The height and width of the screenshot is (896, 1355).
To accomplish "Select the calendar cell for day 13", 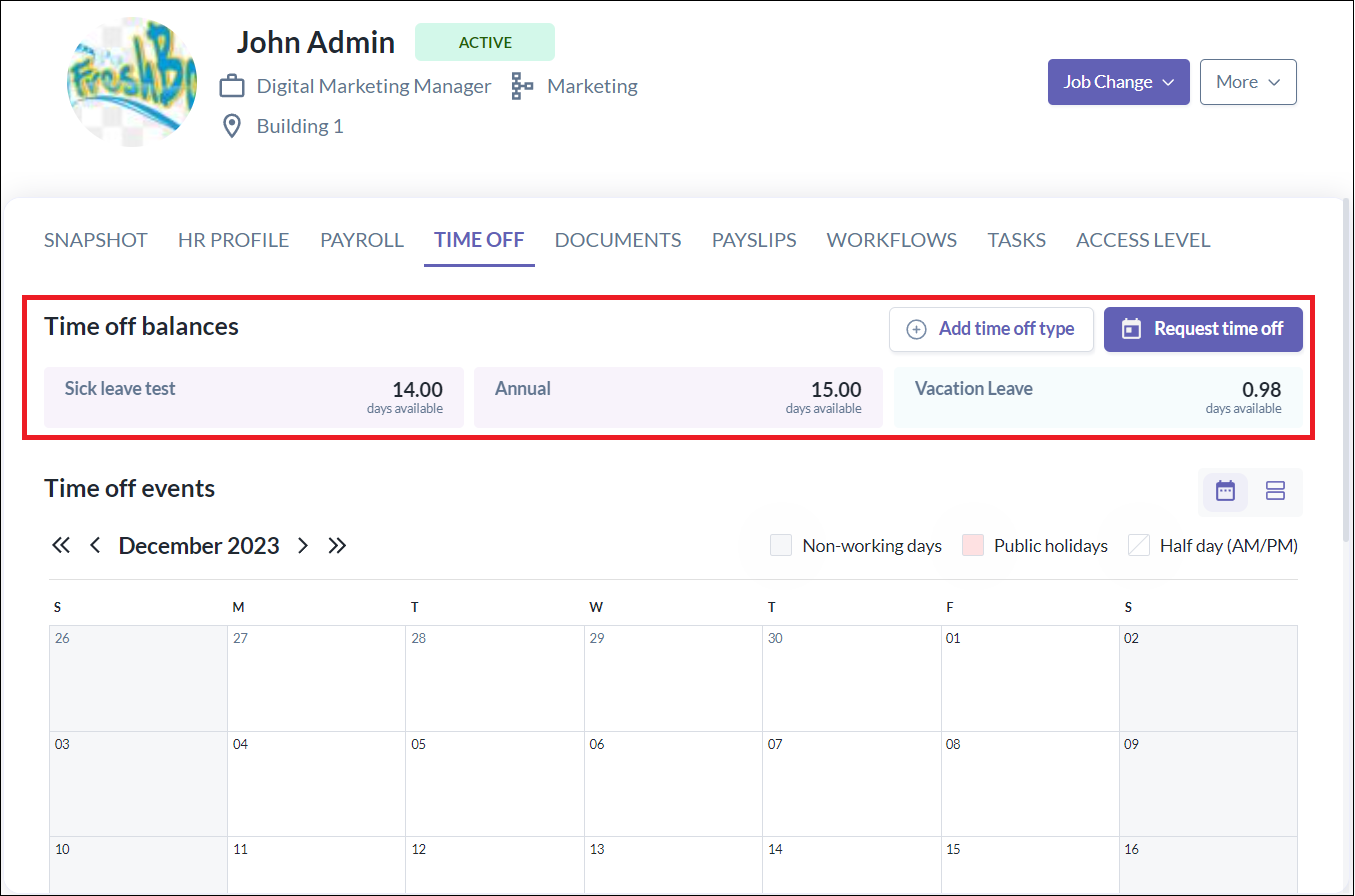I will tap(673, 866).
